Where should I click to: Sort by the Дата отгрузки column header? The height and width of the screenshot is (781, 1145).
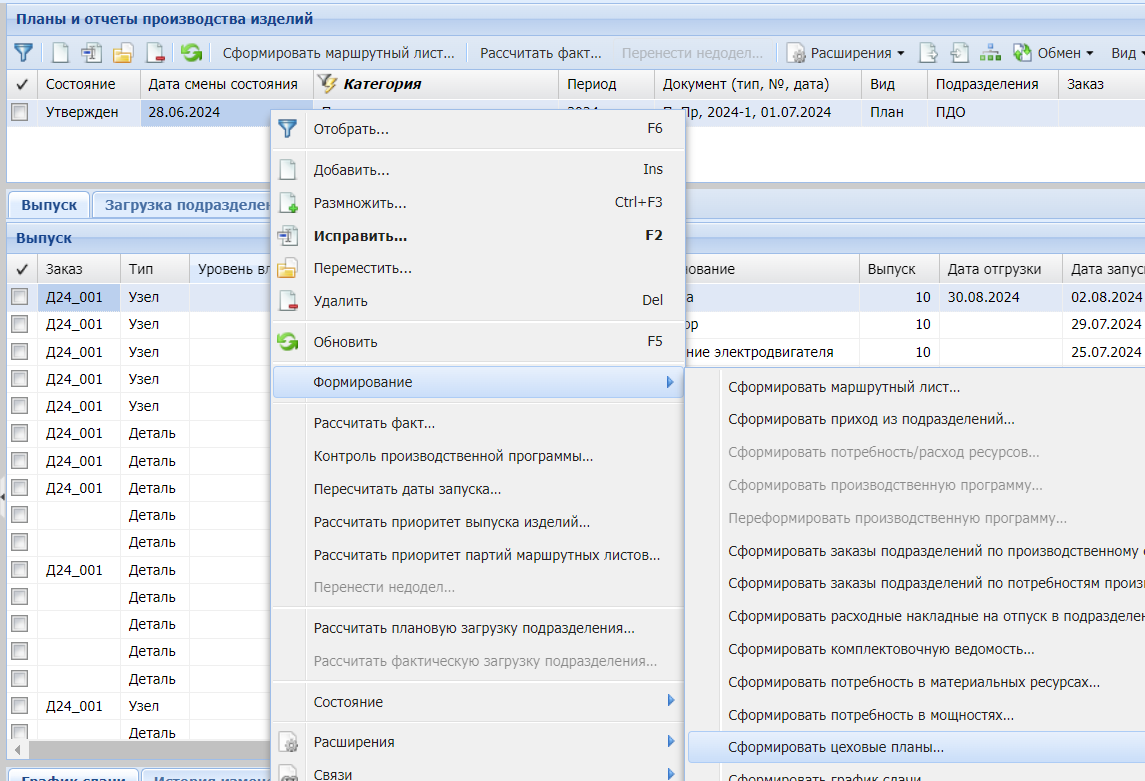(x=994, y=269)
